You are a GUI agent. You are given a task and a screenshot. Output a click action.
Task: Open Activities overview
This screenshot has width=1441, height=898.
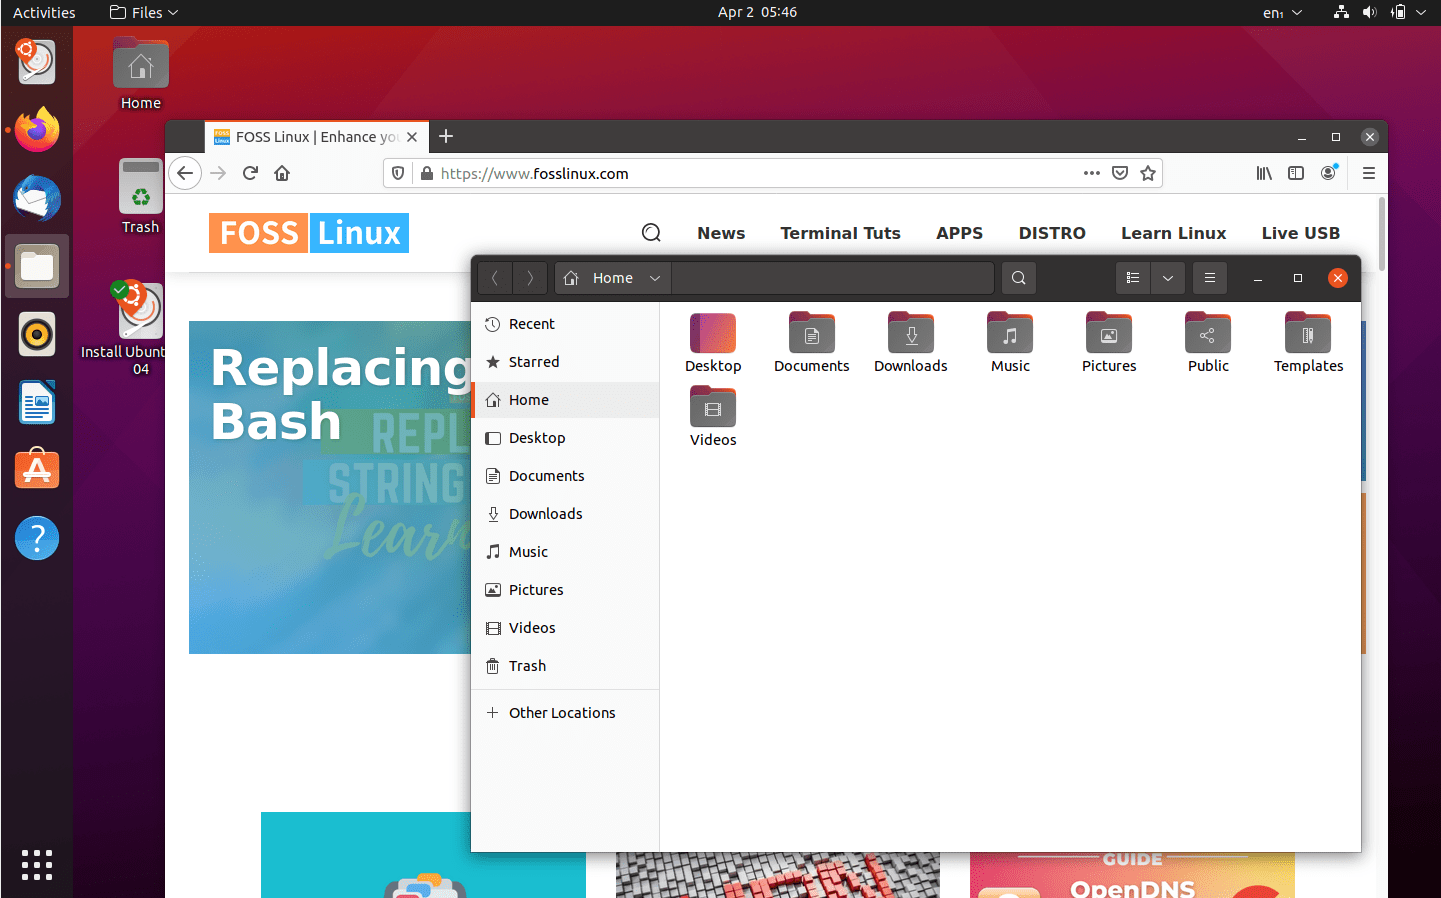[x=44, y=13]
